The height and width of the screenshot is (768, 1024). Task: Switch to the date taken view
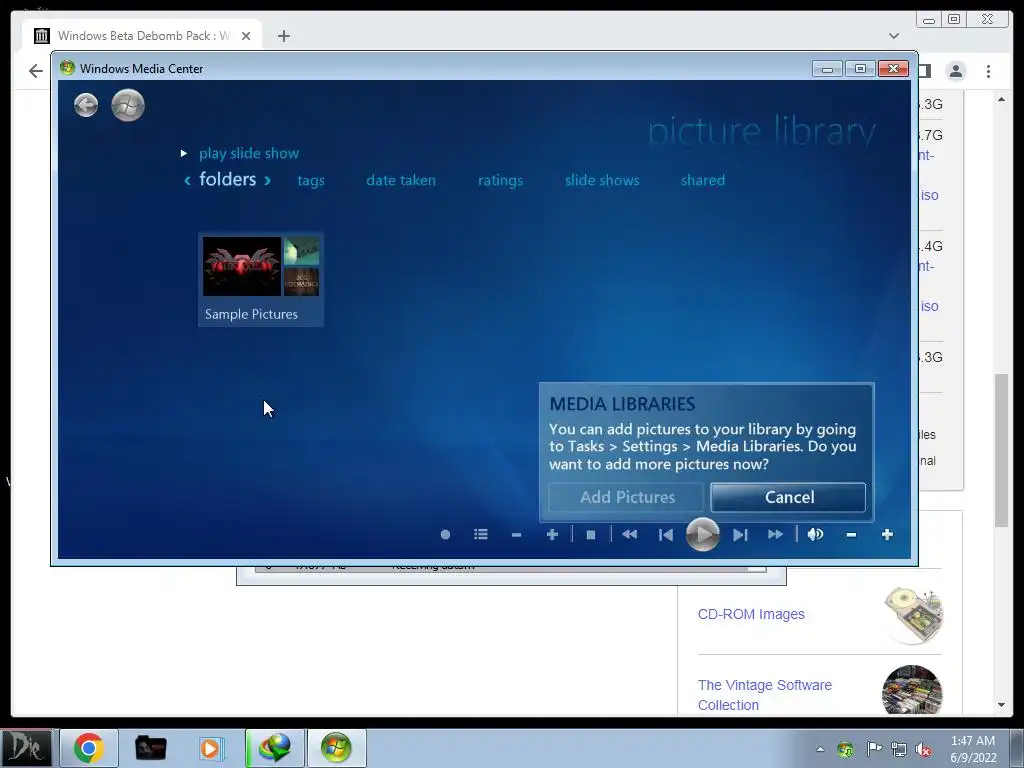[x=400, y=180]
